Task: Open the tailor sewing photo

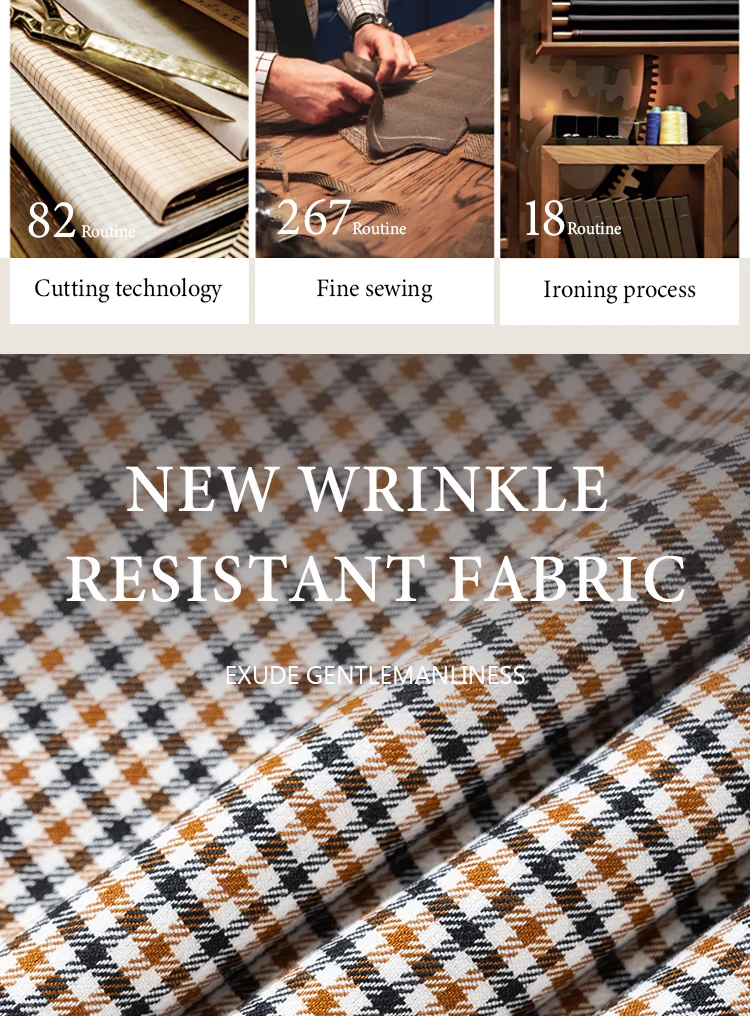Action: tap(374, 129)
